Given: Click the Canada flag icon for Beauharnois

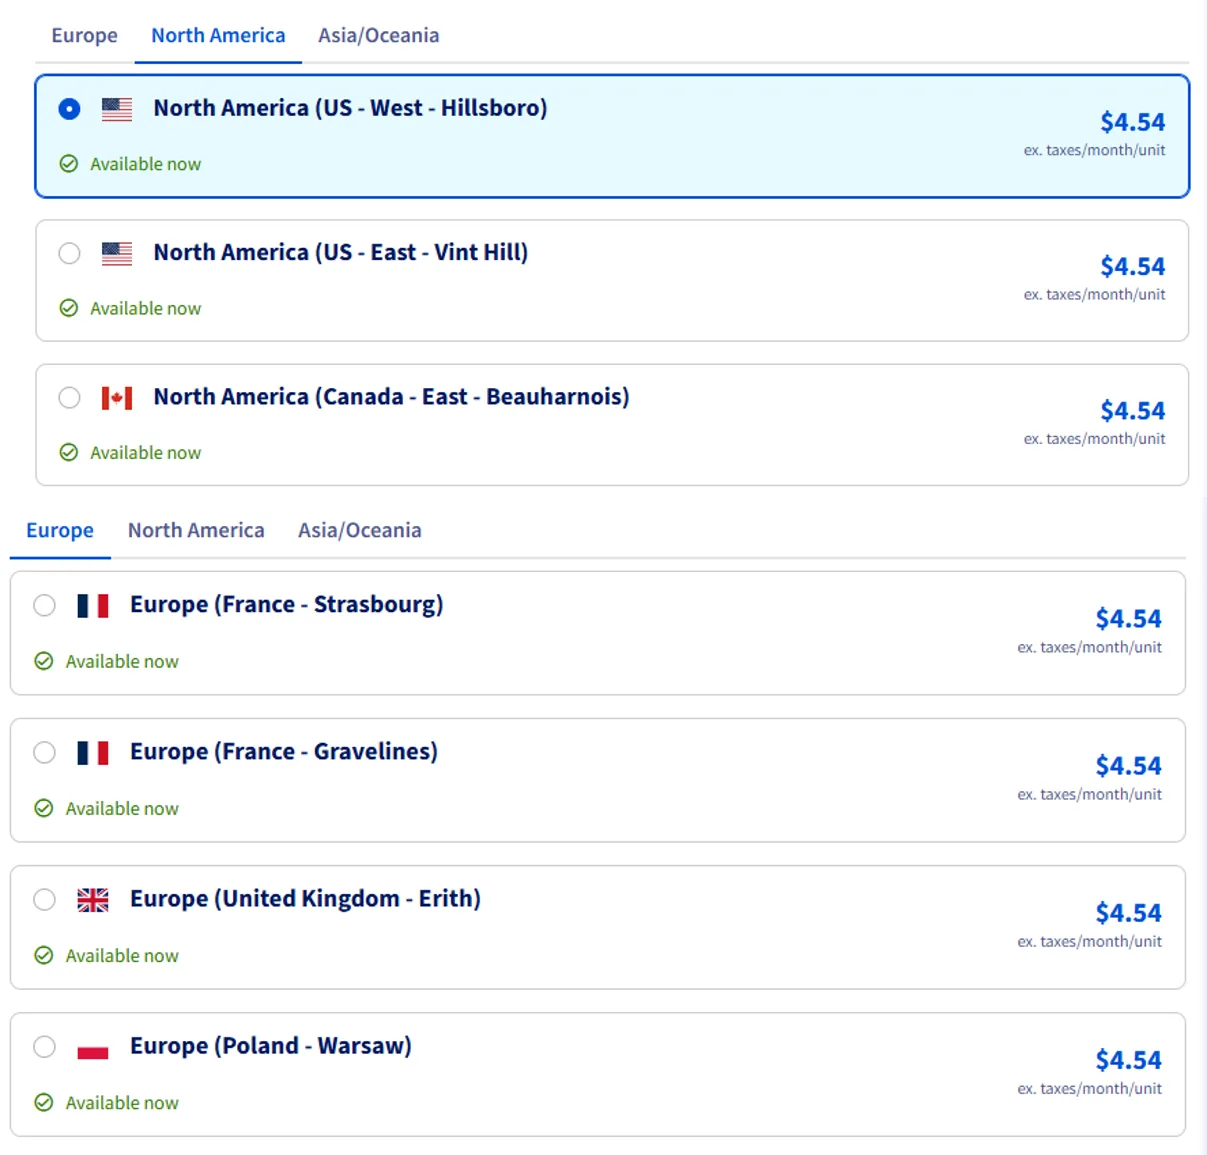Looking at the screenshot, I should click(x=117, y=398).
